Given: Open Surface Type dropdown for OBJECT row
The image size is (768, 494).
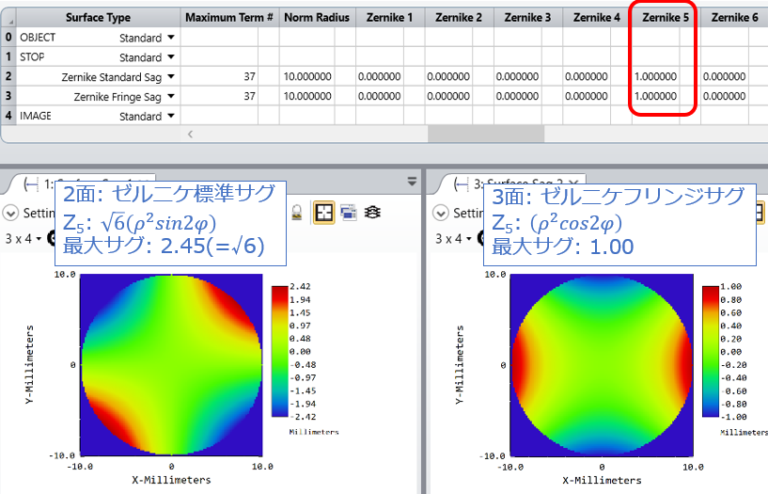Looking at the screenshot, I should coord(171,37).
